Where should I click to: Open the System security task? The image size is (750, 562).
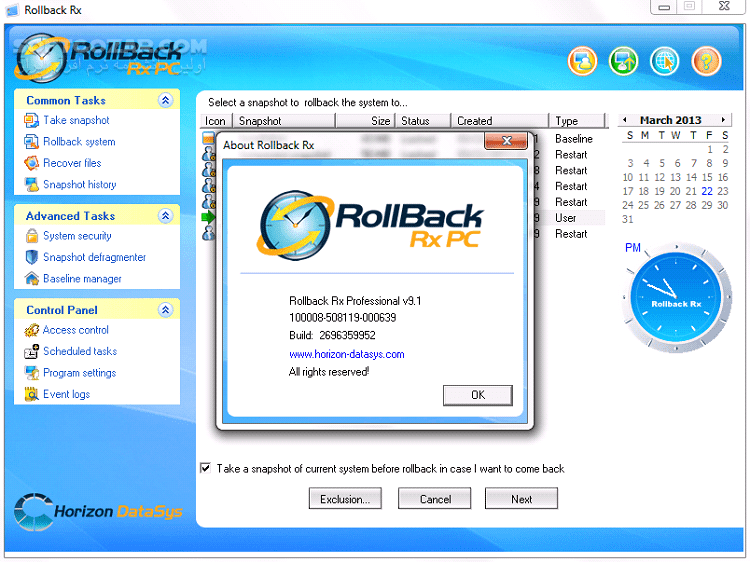[x=77, y=236]
